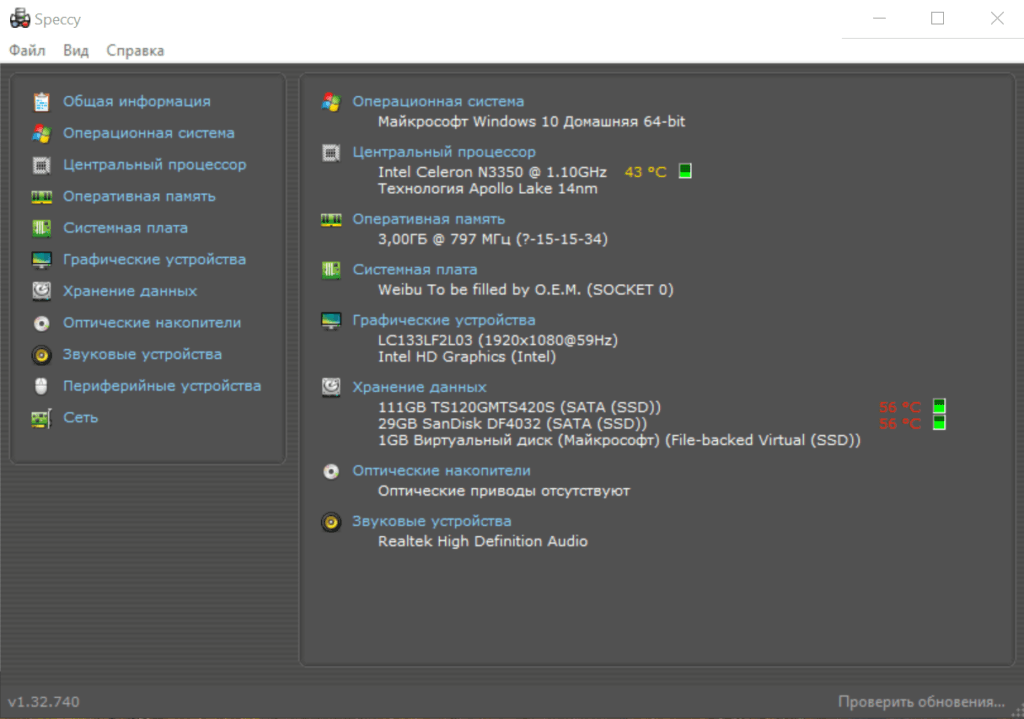Screen dimensions: 1024x719
Task: Open Хранение данных in the sidebar
Action: pos(130,291)
